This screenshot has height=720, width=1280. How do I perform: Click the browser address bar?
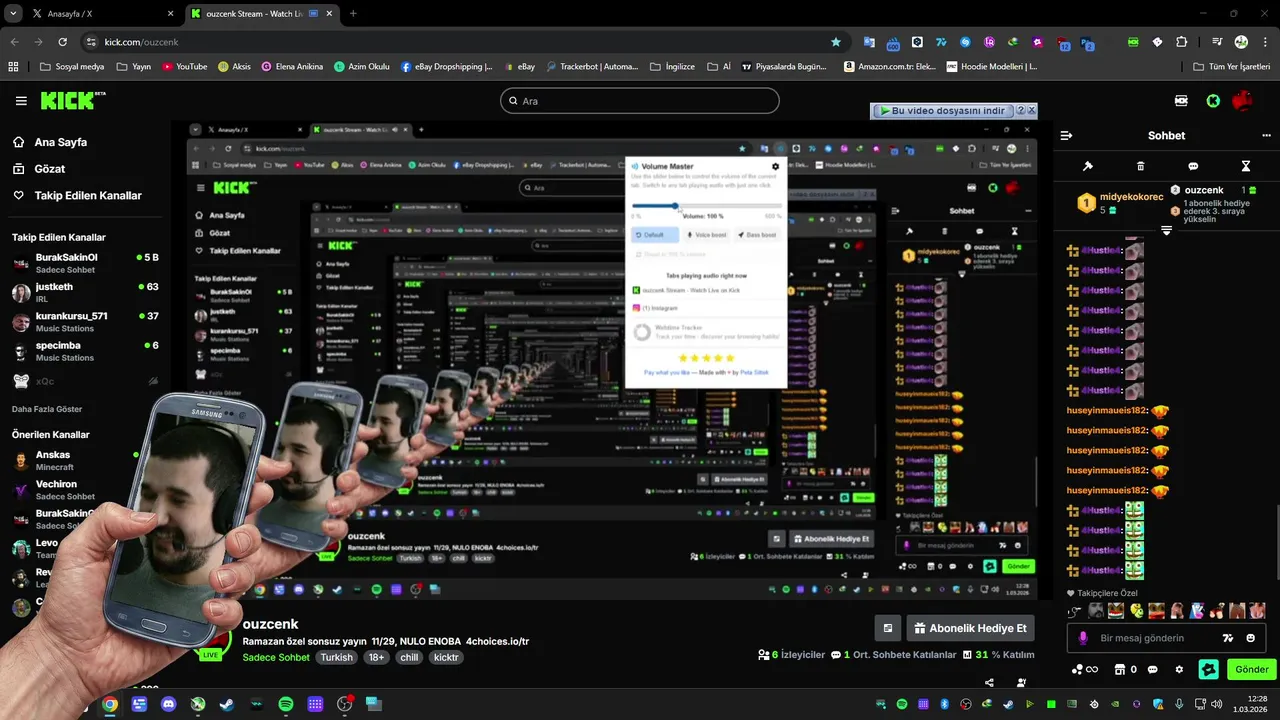pos(464,42)
